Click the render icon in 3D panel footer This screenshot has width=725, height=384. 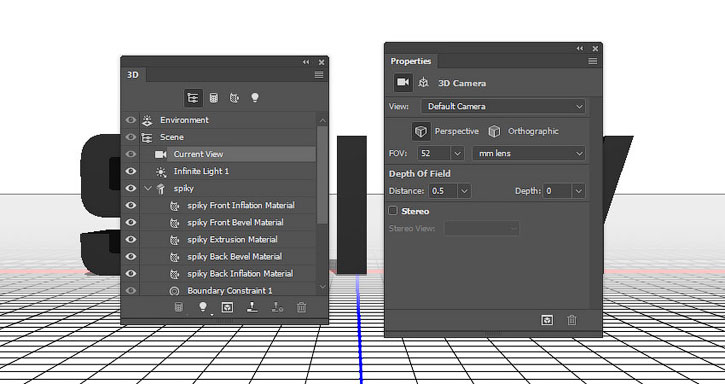pyautogui.click(x=227, y=307)
